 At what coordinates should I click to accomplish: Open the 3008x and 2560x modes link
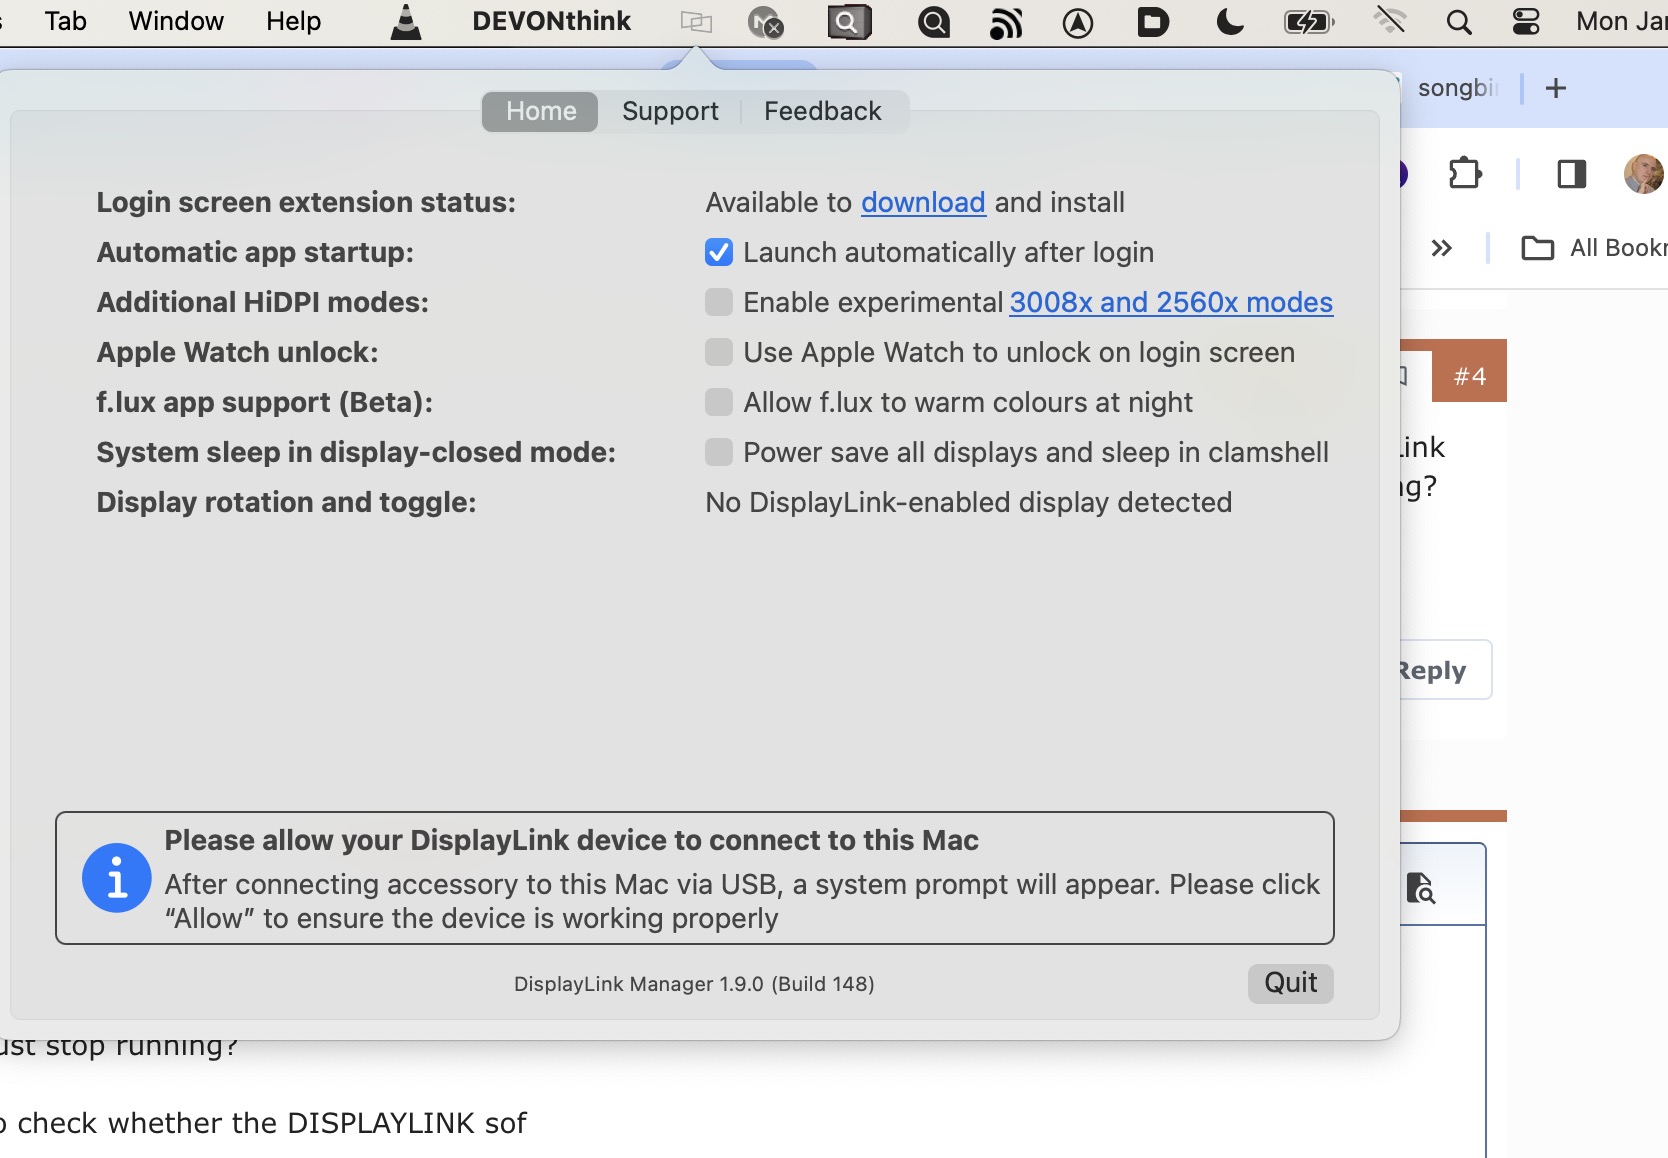pos(1171,302)
